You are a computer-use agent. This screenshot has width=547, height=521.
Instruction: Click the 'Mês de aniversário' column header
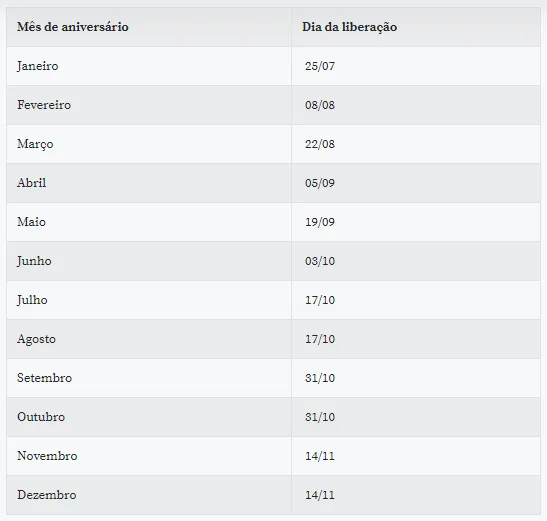73,27
